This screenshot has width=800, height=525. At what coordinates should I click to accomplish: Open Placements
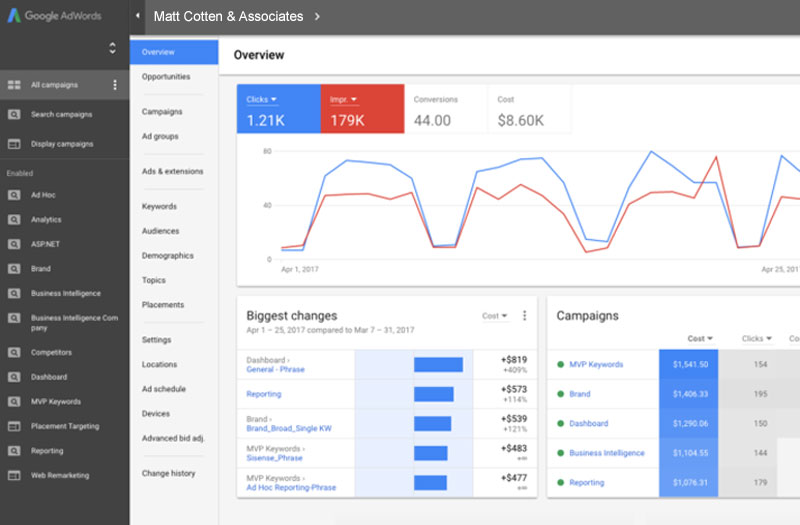click(163, 305)
